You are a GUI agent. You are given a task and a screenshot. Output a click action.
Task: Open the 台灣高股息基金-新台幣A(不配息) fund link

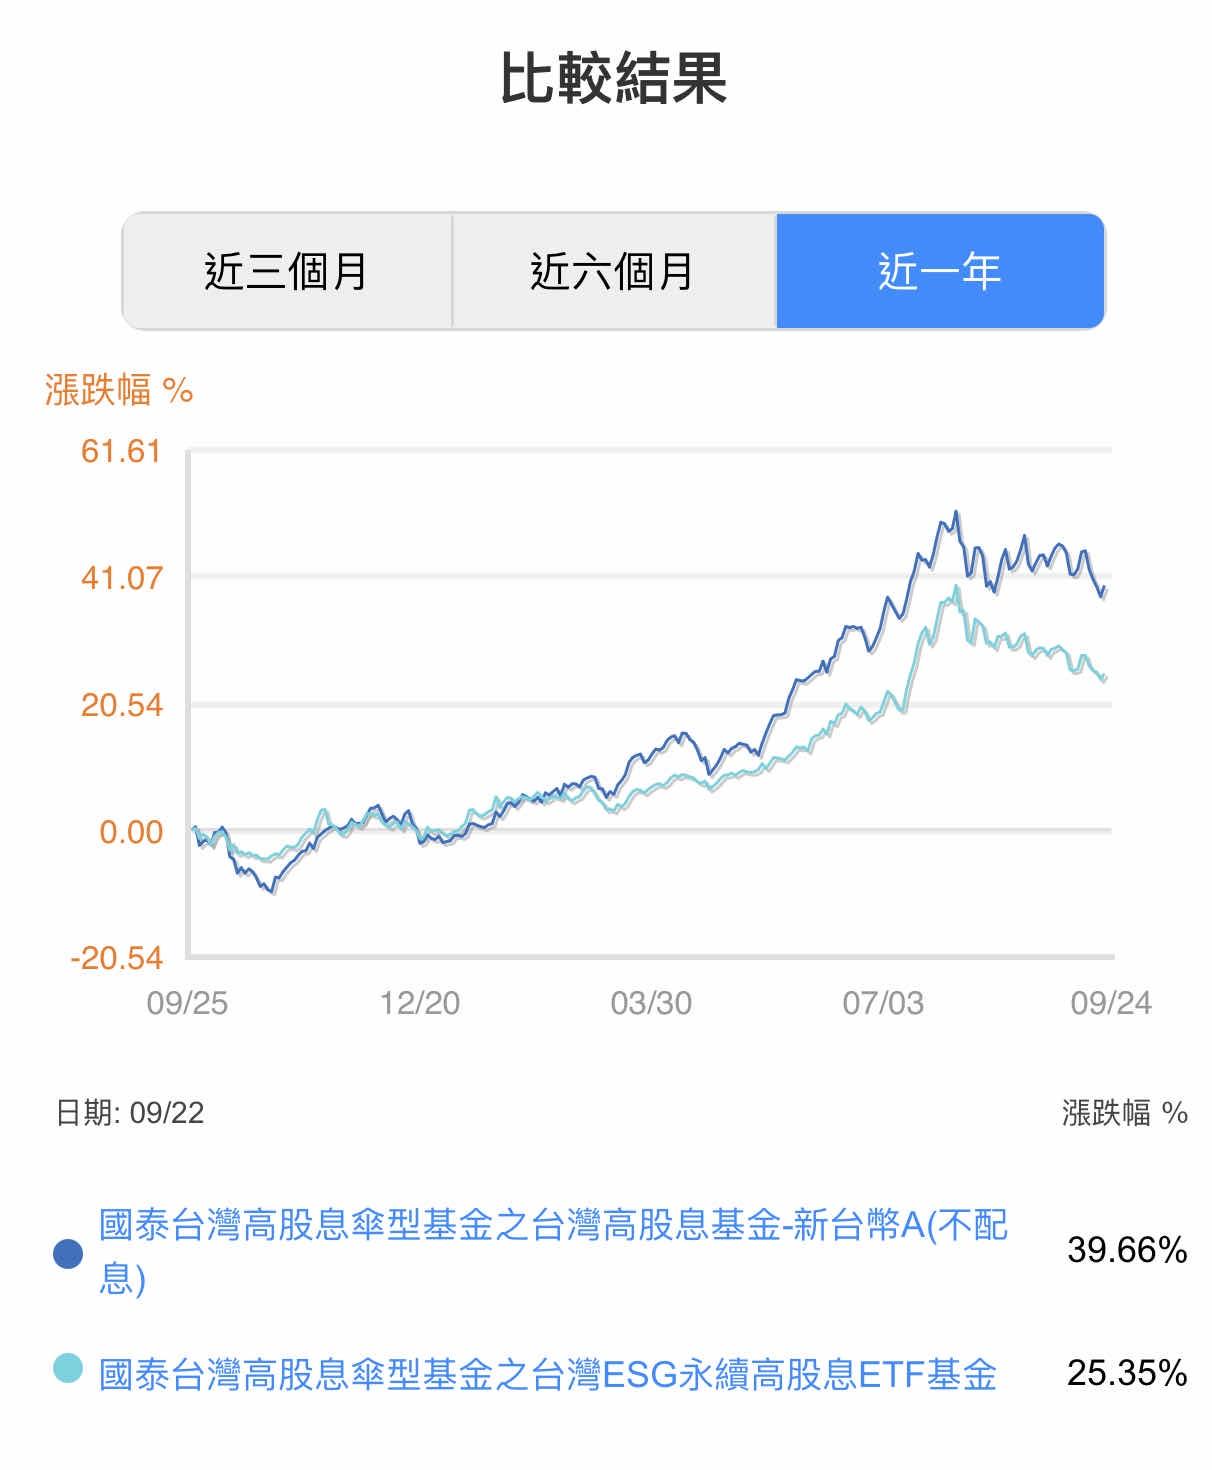pos(552,1250)
